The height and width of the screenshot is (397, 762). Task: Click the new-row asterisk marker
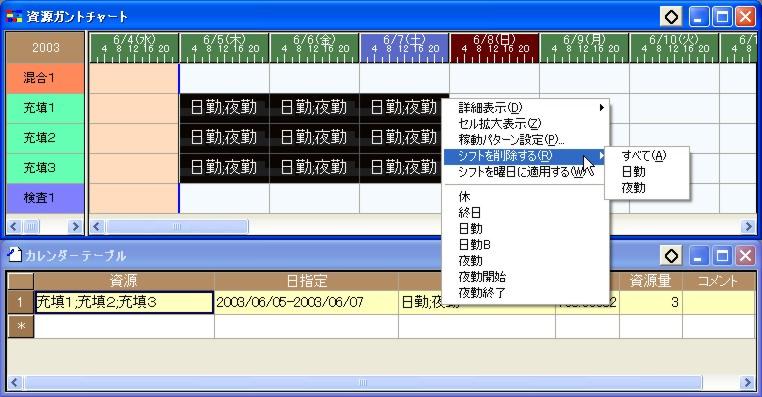(x=21, y=326)
